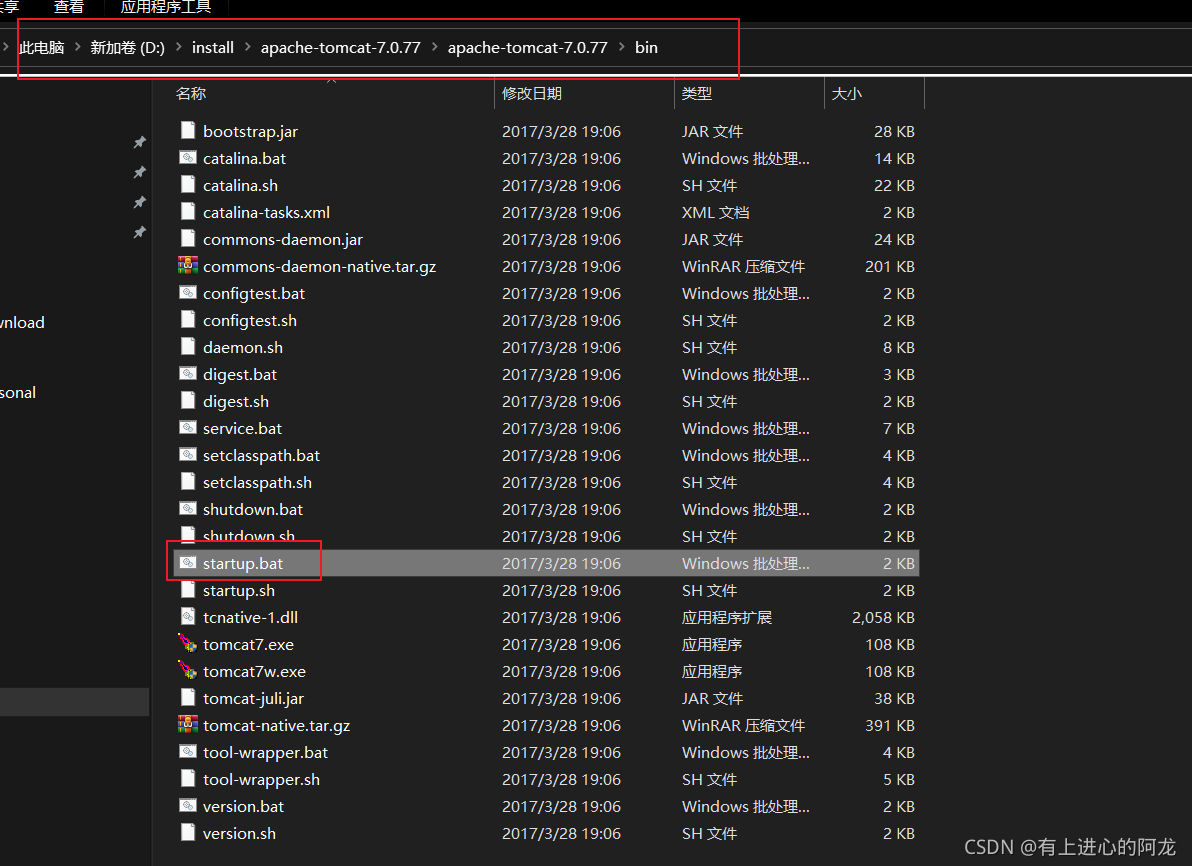Select the shutdown.sh file row
This screenshot has width=1192, height=866.
[546, 536]
